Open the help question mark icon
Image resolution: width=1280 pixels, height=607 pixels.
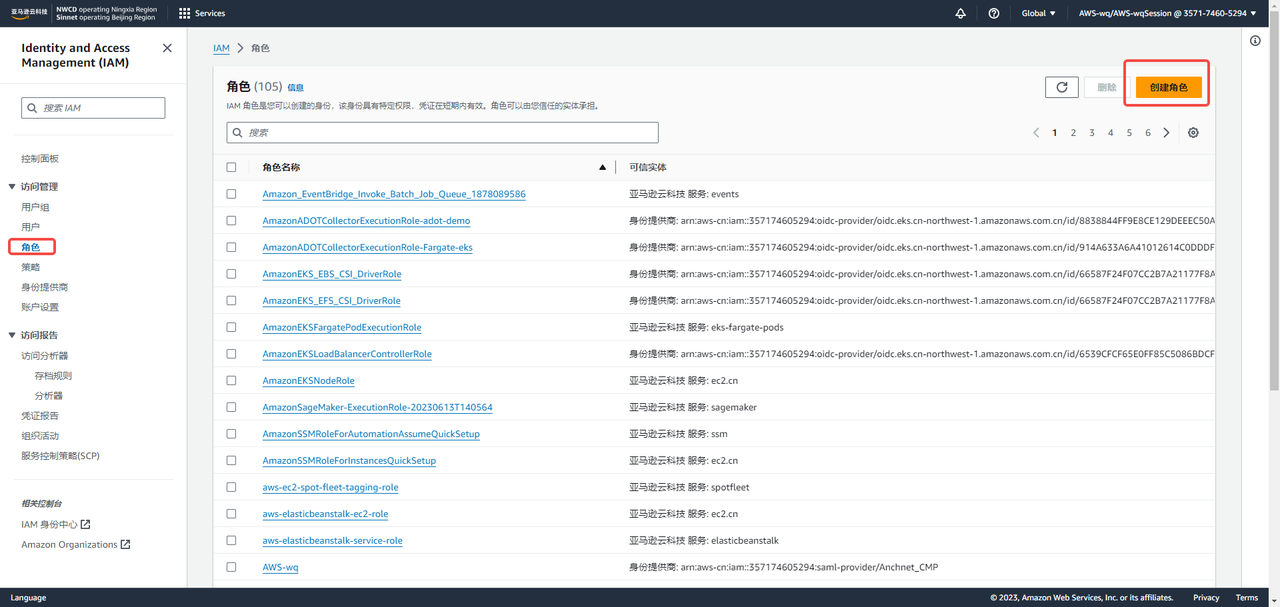tap(994, 13)
